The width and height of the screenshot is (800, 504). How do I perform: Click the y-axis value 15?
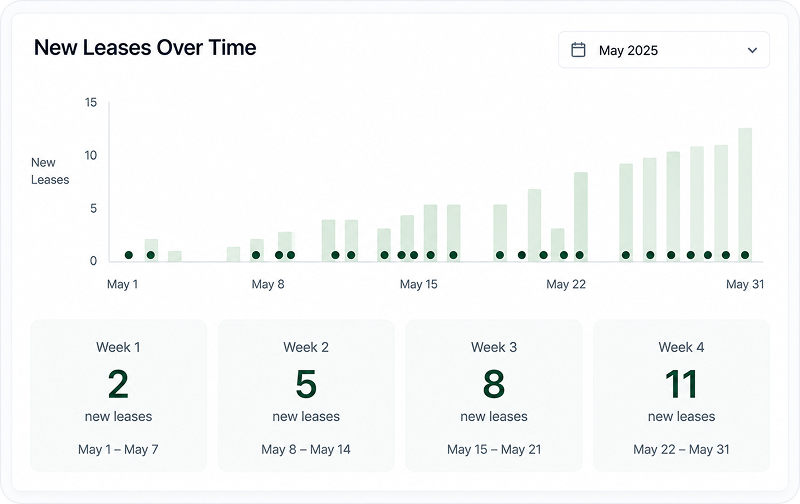(x=91, y=103)
